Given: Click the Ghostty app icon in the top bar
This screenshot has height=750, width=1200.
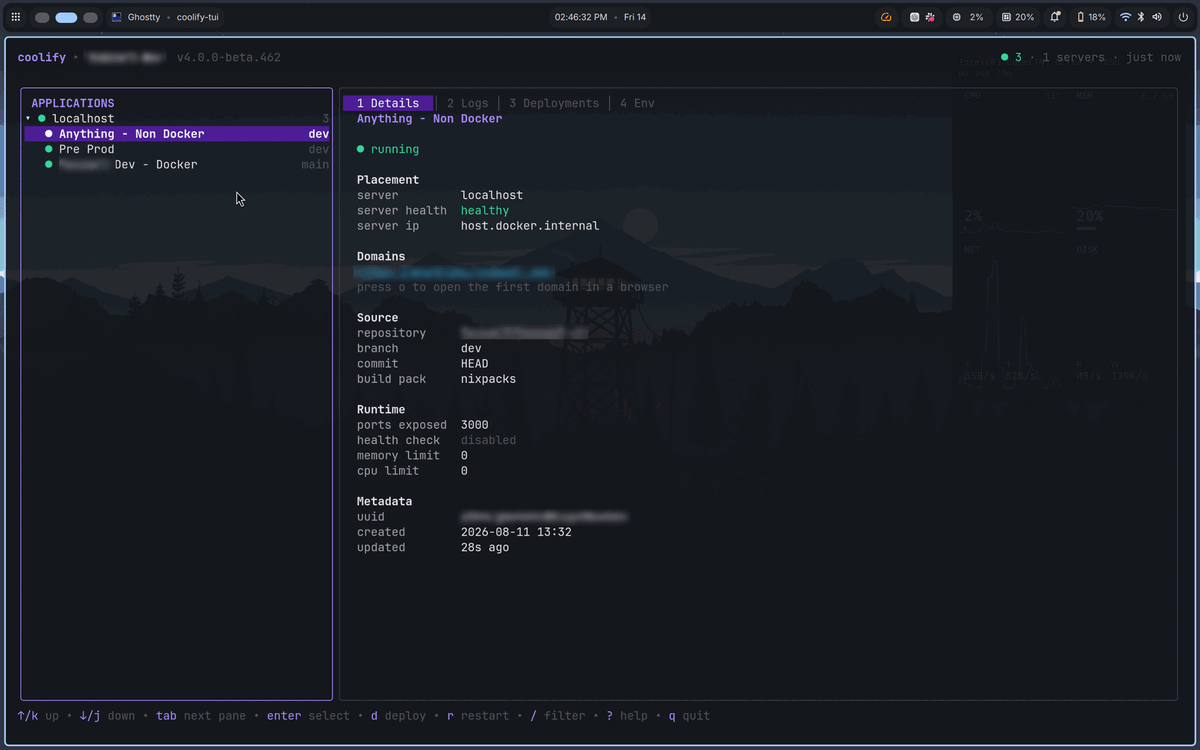Looking at the screenshot, I should (117, 17).
